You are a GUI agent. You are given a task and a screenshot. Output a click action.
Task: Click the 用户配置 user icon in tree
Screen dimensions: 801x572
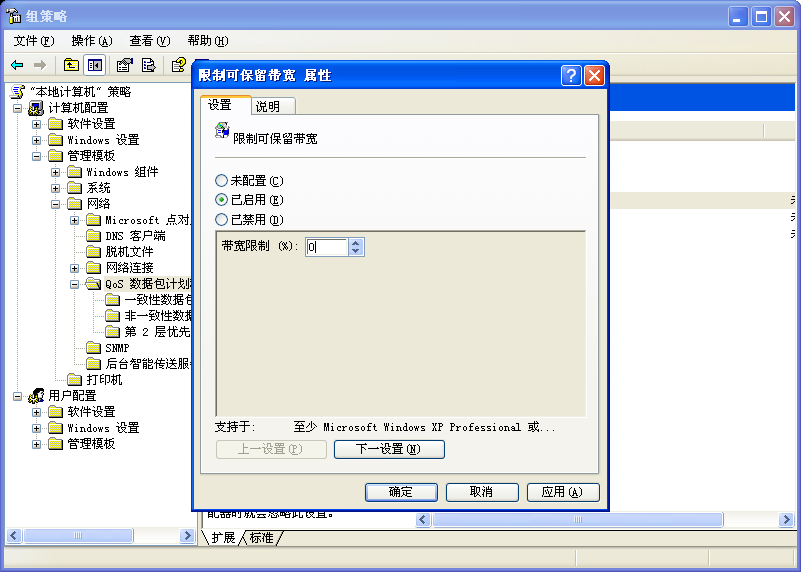pyautogui.click(x=36, y=396)
